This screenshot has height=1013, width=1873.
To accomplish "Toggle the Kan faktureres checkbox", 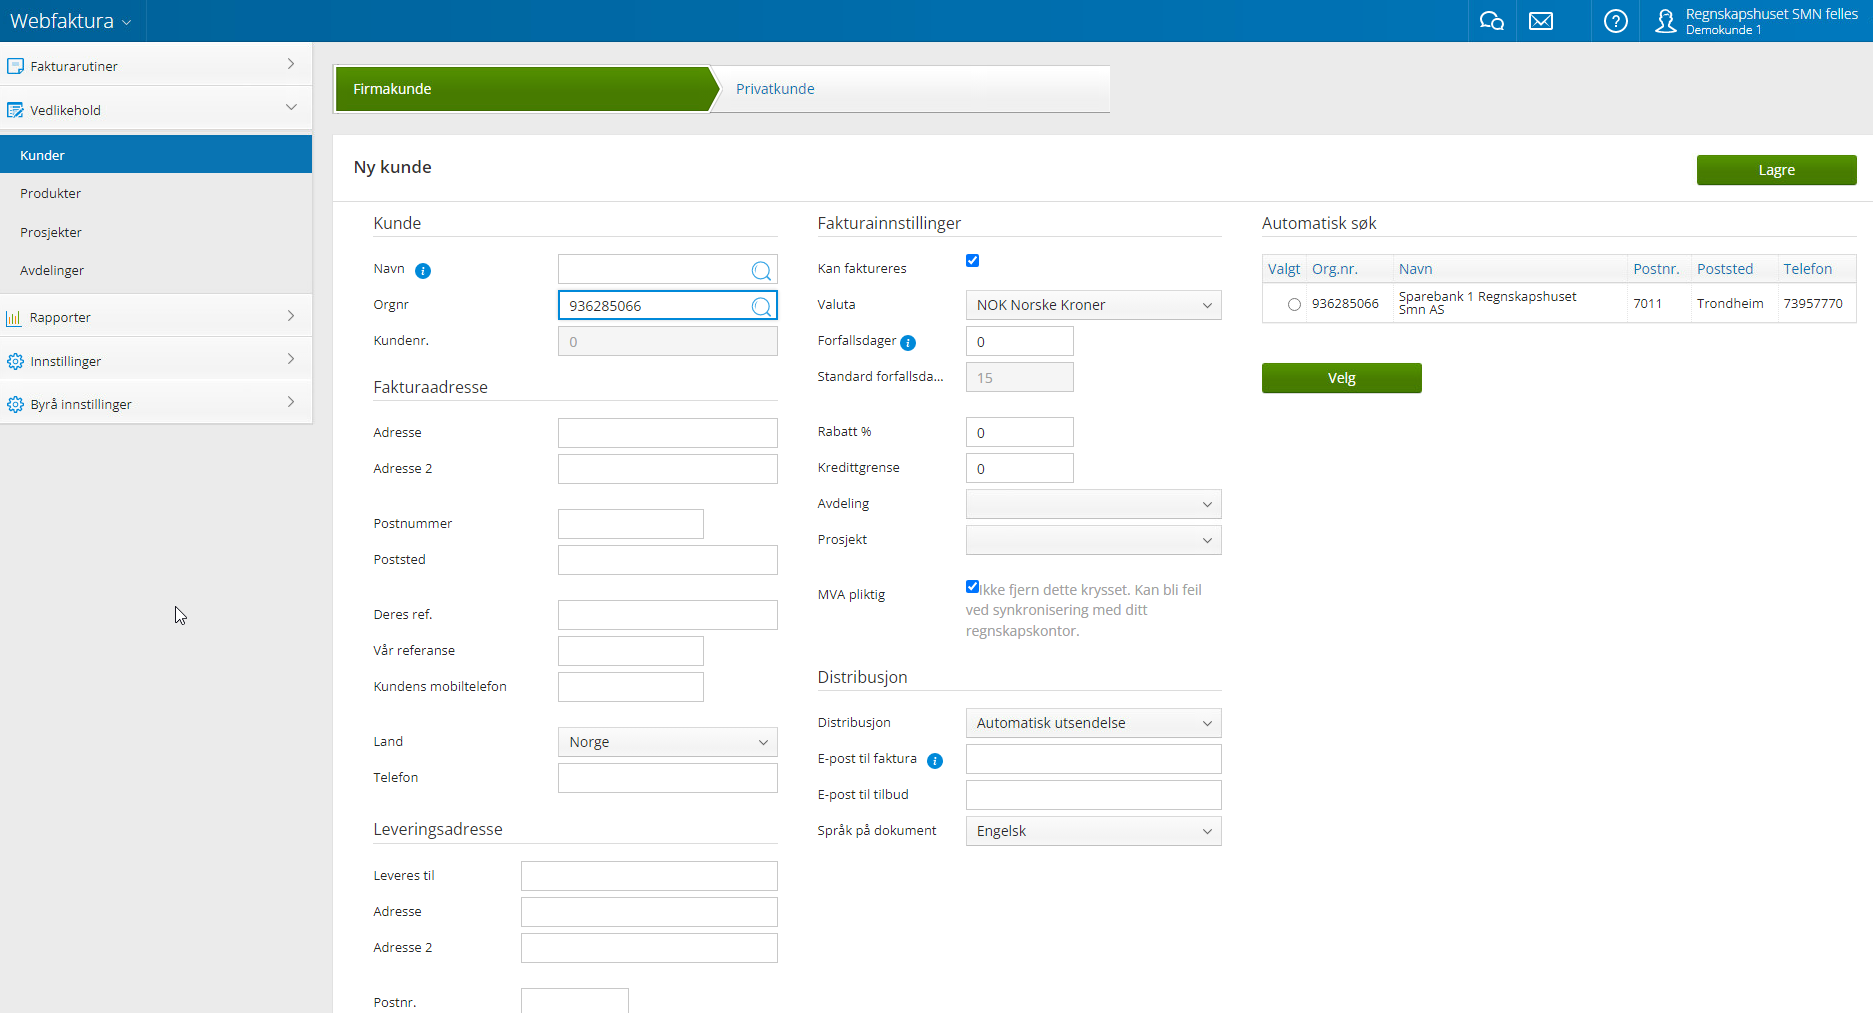I will tap(972, 261).
